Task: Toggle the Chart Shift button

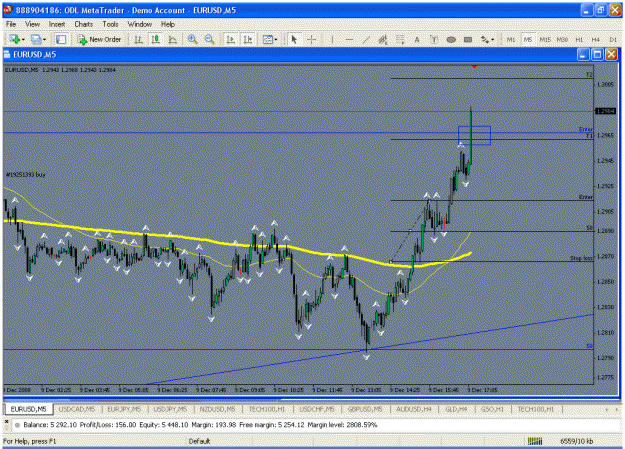Action: (248, 39)
